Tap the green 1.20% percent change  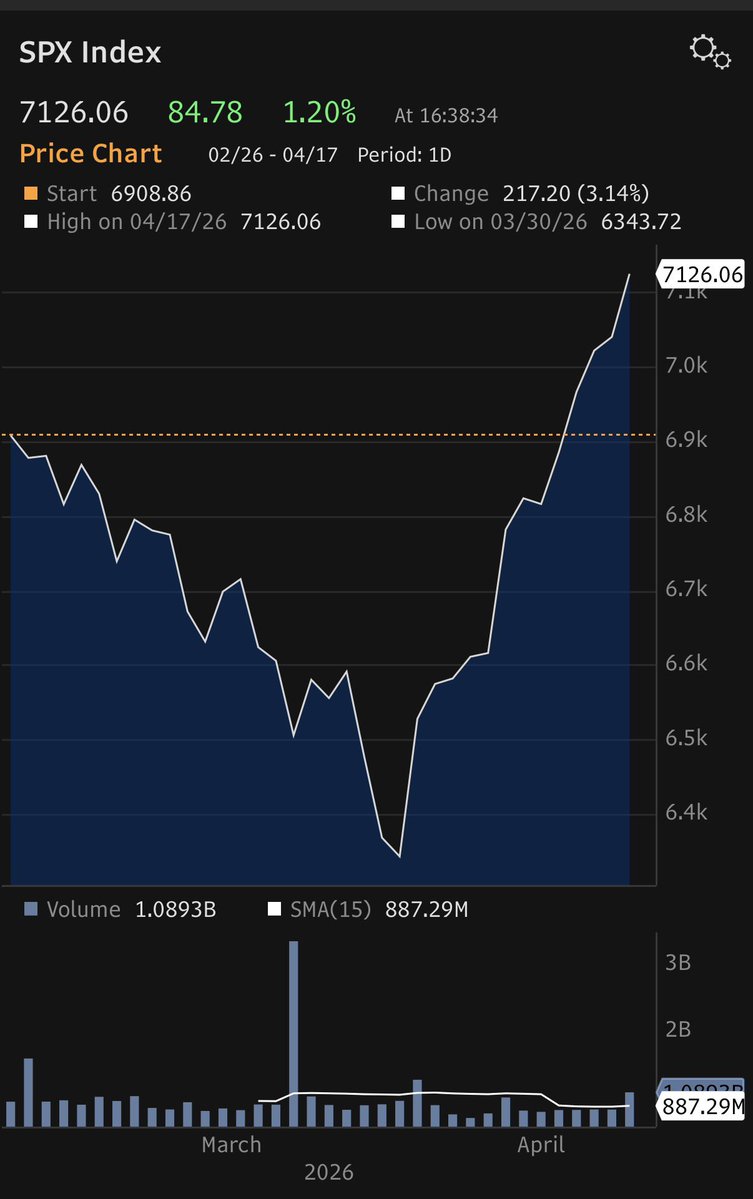pyautogui.click(x=320, y=112)
